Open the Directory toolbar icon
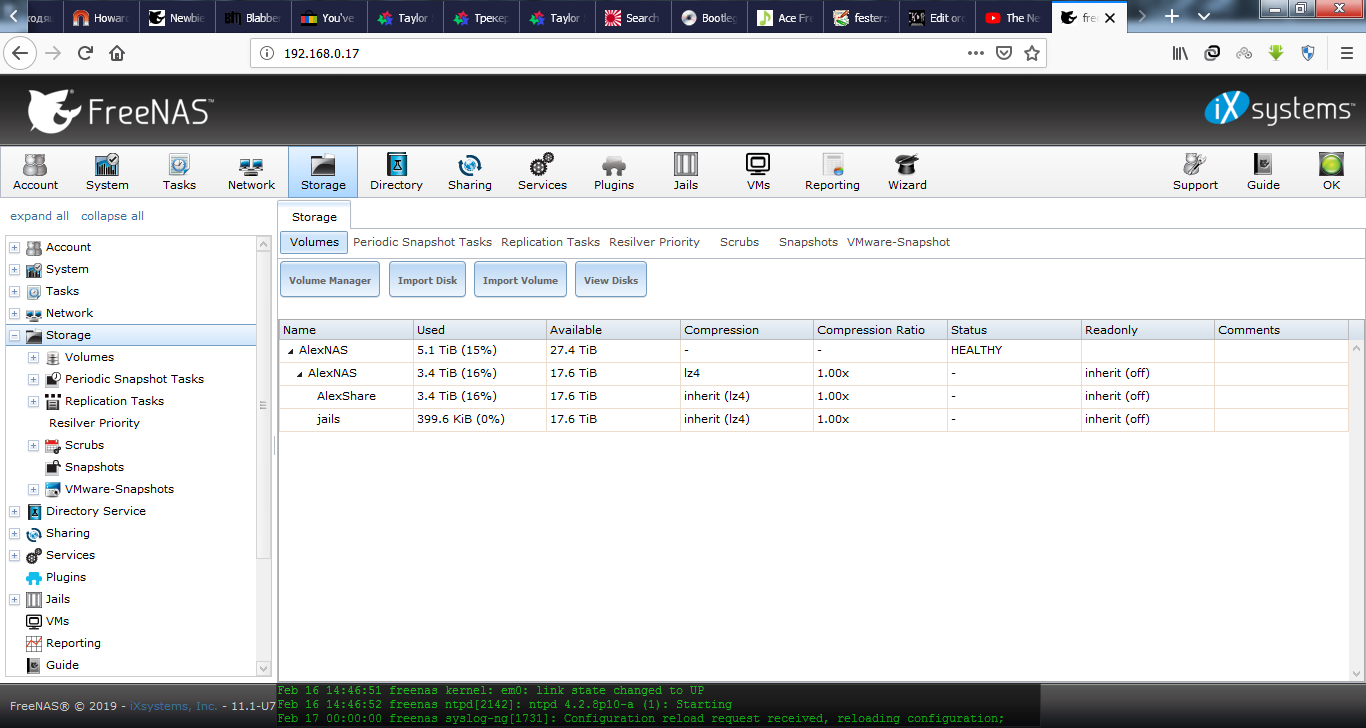1366x728 pixels. pos(396,171)
